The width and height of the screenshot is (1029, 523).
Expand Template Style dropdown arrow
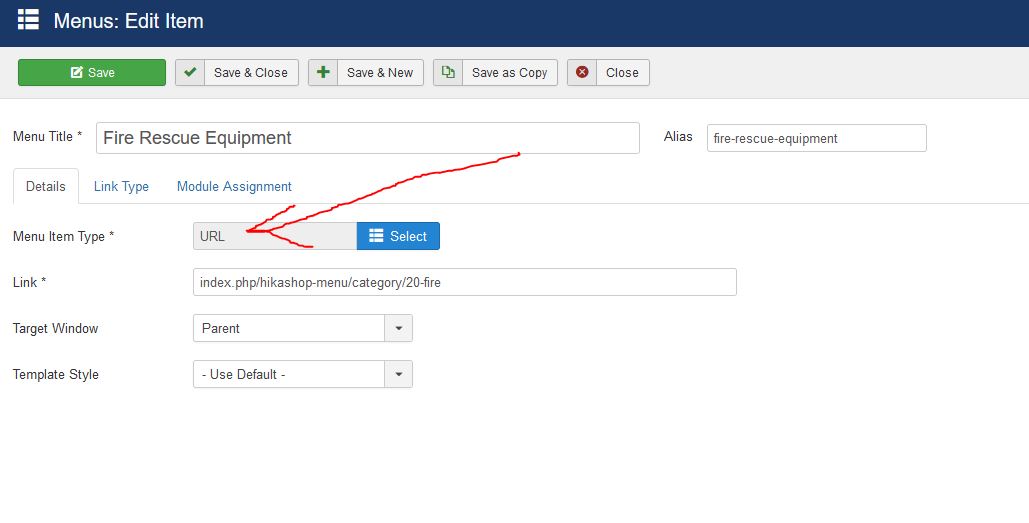coord(398,374)
